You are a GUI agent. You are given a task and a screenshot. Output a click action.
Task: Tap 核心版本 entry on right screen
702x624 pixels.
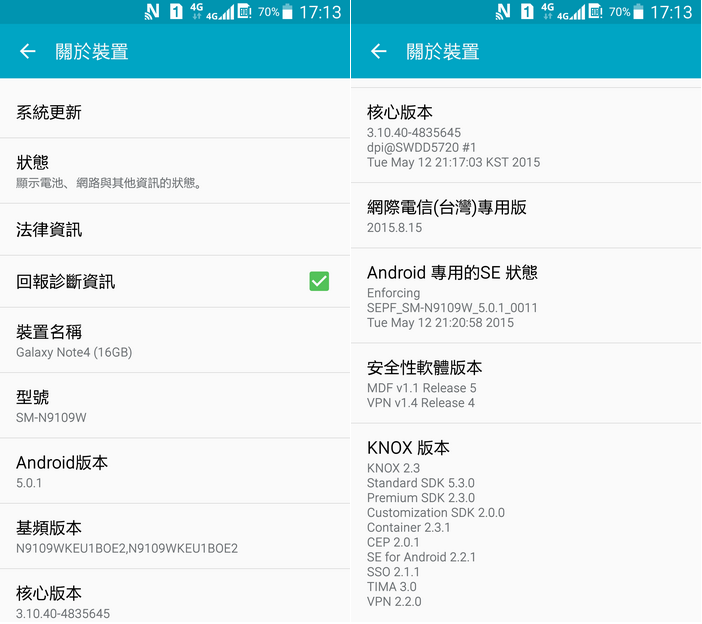[x=526, y=135]
